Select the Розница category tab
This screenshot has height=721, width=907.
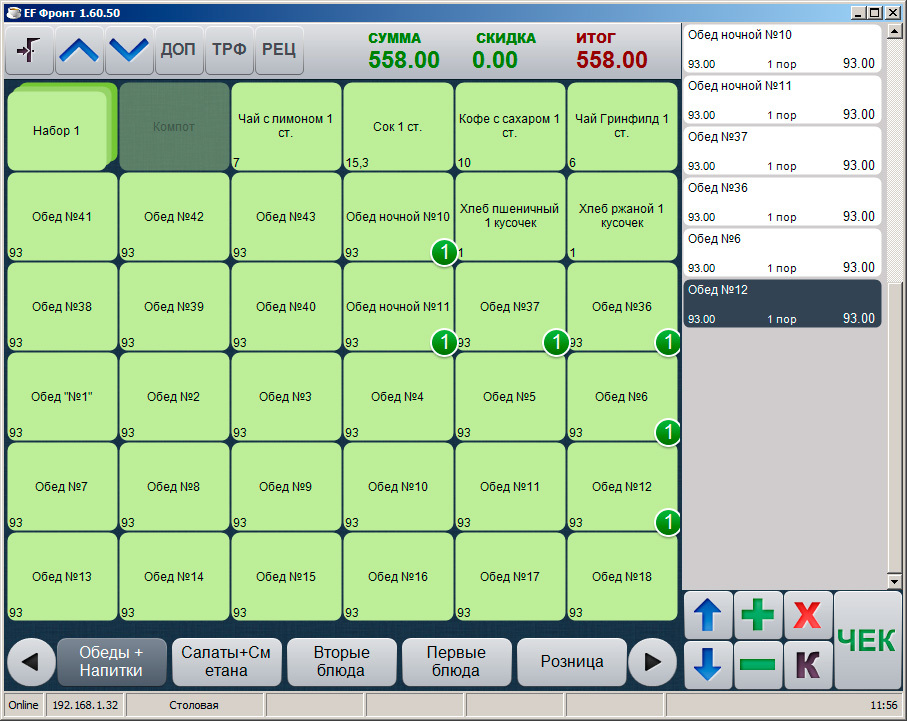571,661
